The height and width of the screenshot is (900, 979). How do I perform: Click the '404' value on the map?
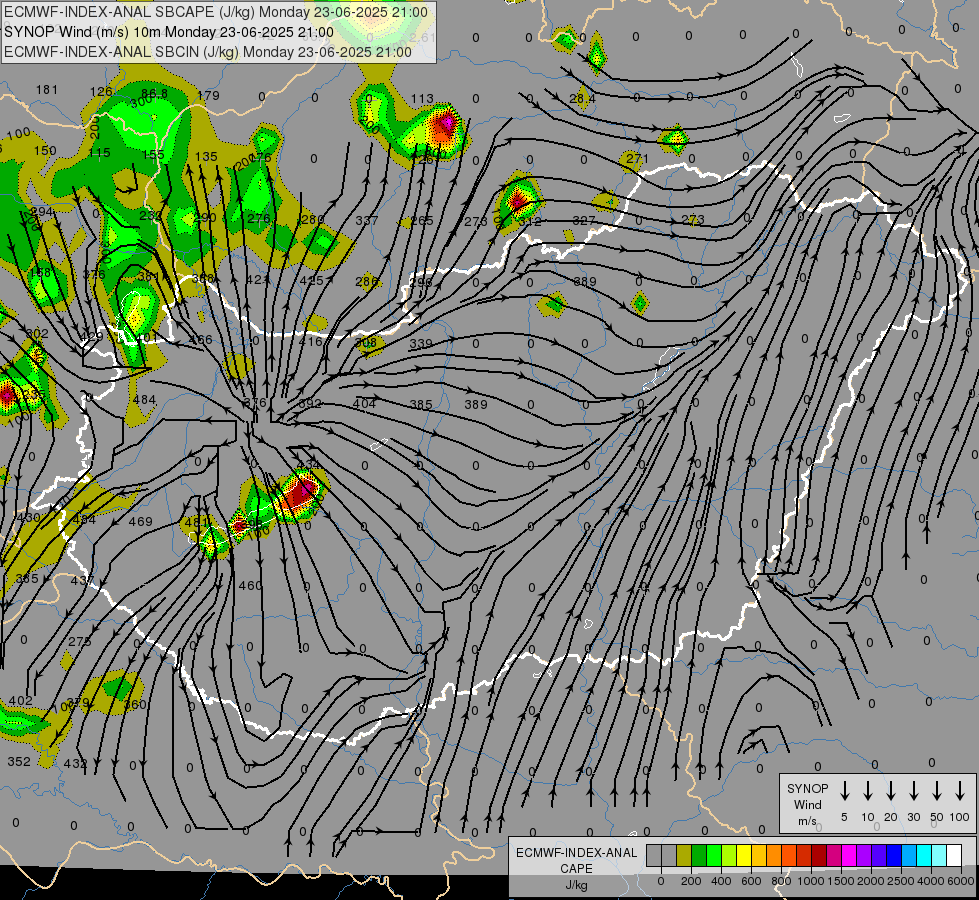[365, 403]
